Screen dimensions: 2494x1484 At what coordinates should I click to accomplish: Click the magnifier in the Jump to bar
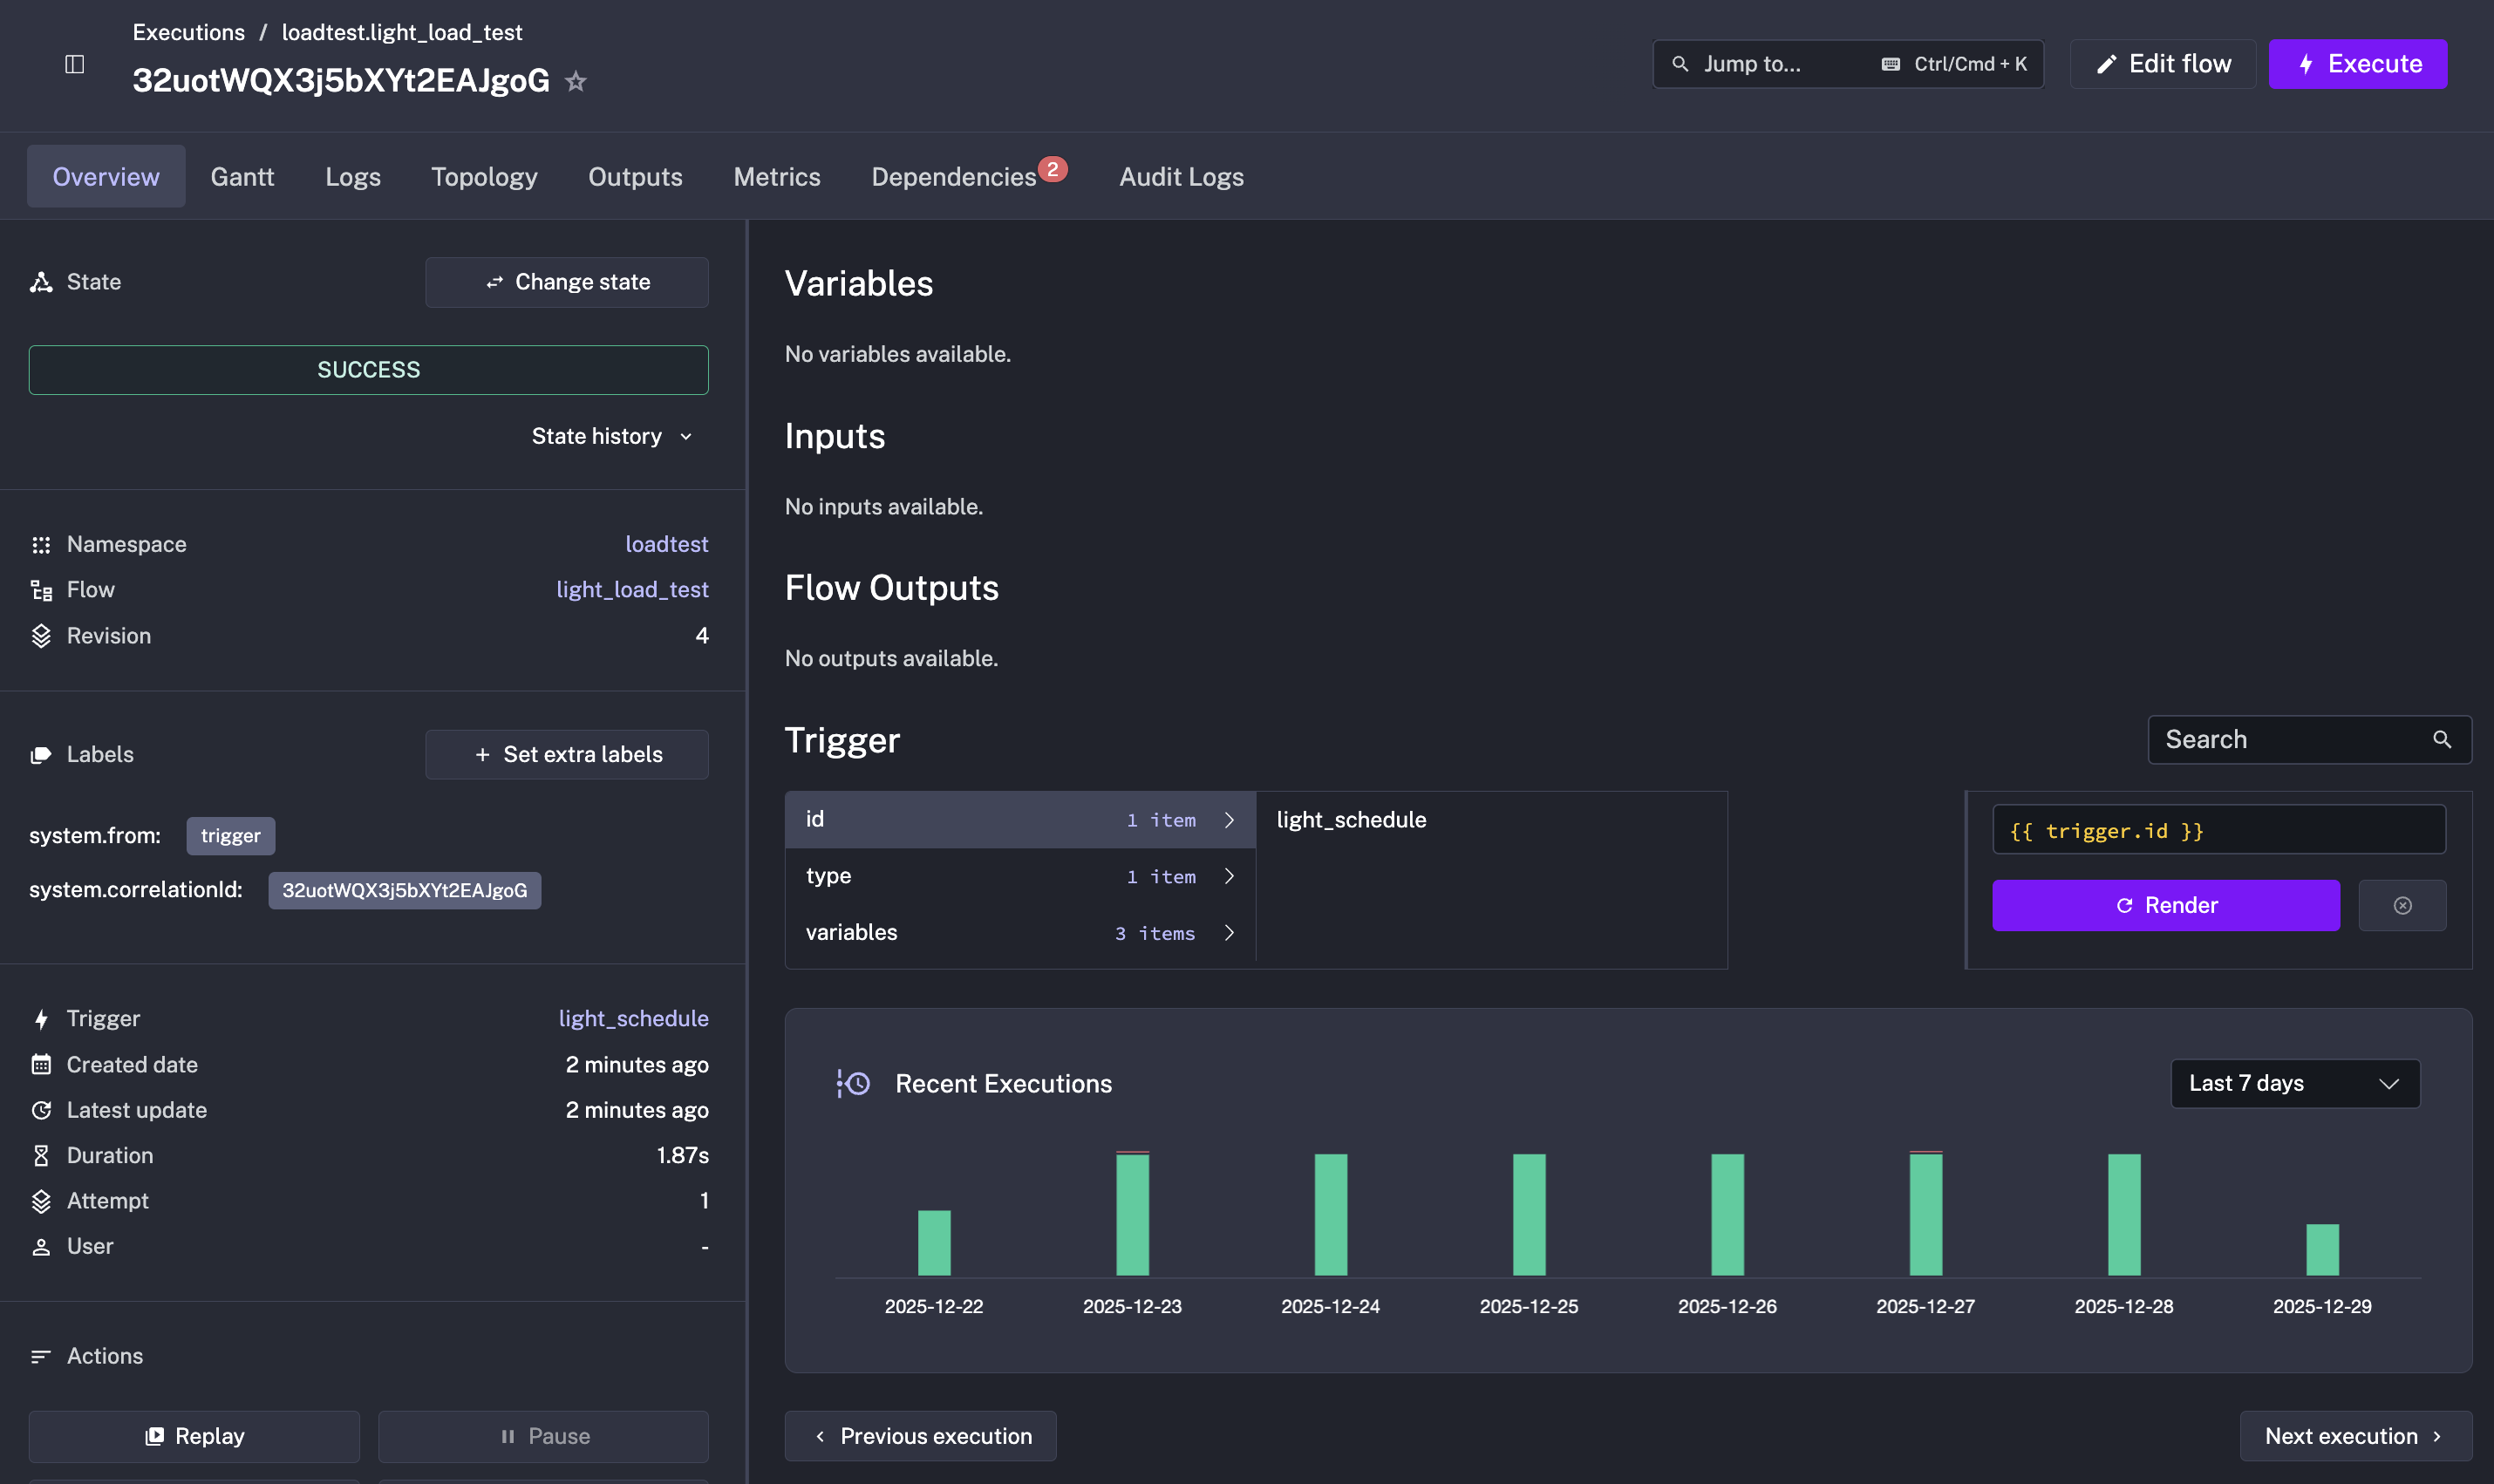[x=1680, y=63]
